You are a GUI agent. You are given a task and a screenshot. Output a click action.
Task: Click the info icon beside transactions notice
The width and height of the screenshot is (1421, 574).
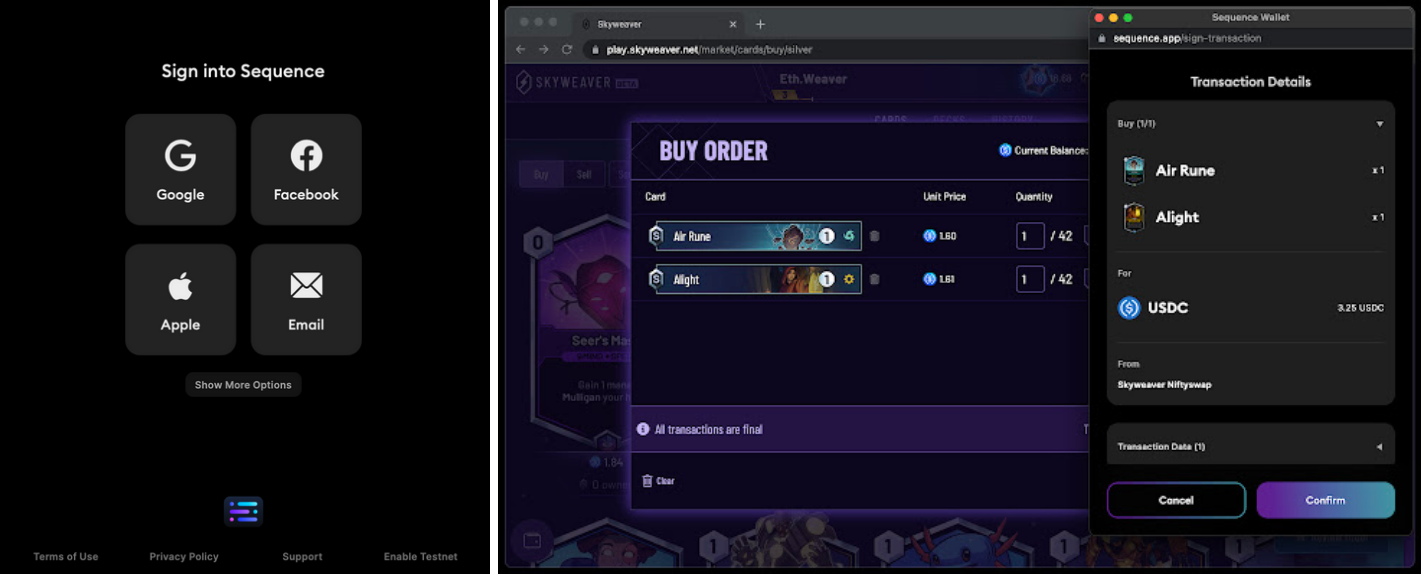(643, 429)
